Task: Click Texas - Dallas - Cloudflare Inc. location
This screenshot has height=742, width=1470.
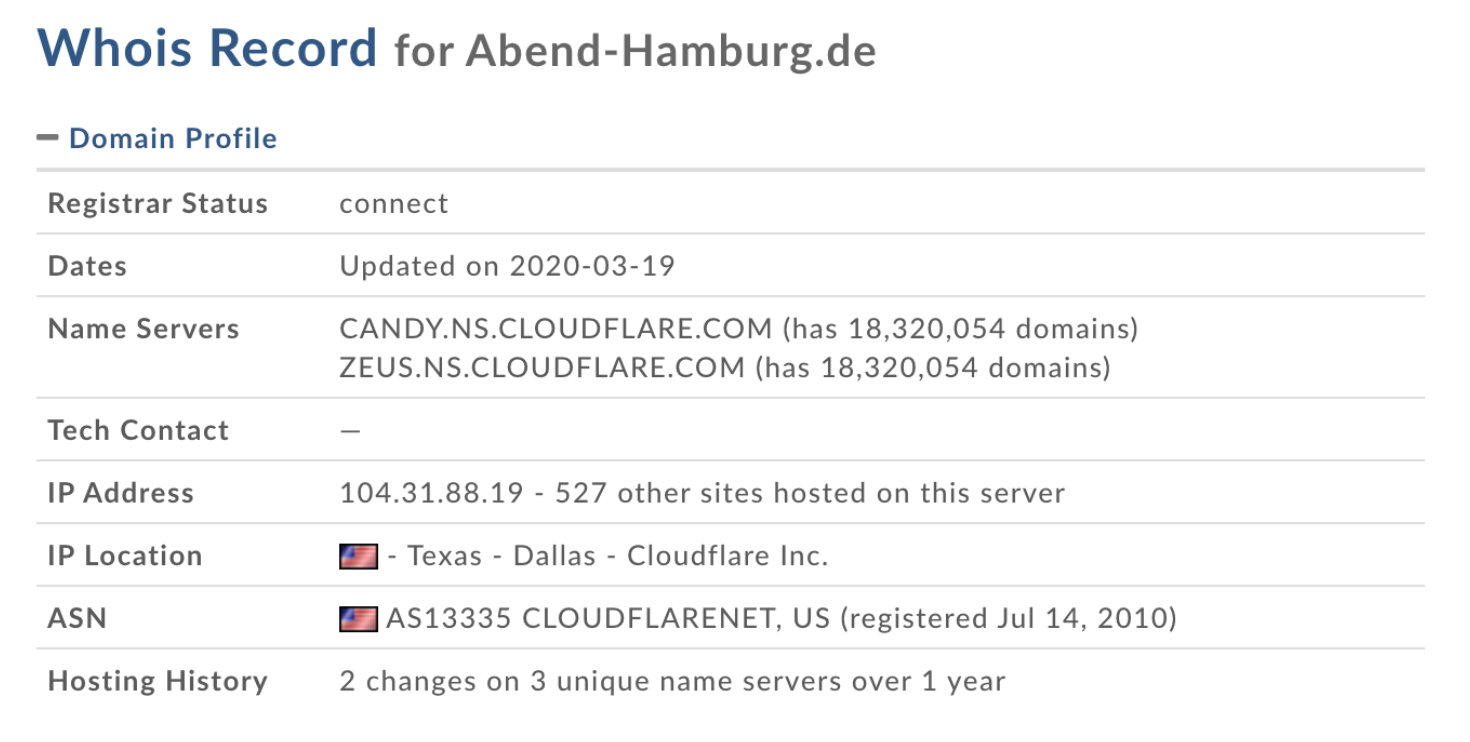Action: tap(618, 556)
